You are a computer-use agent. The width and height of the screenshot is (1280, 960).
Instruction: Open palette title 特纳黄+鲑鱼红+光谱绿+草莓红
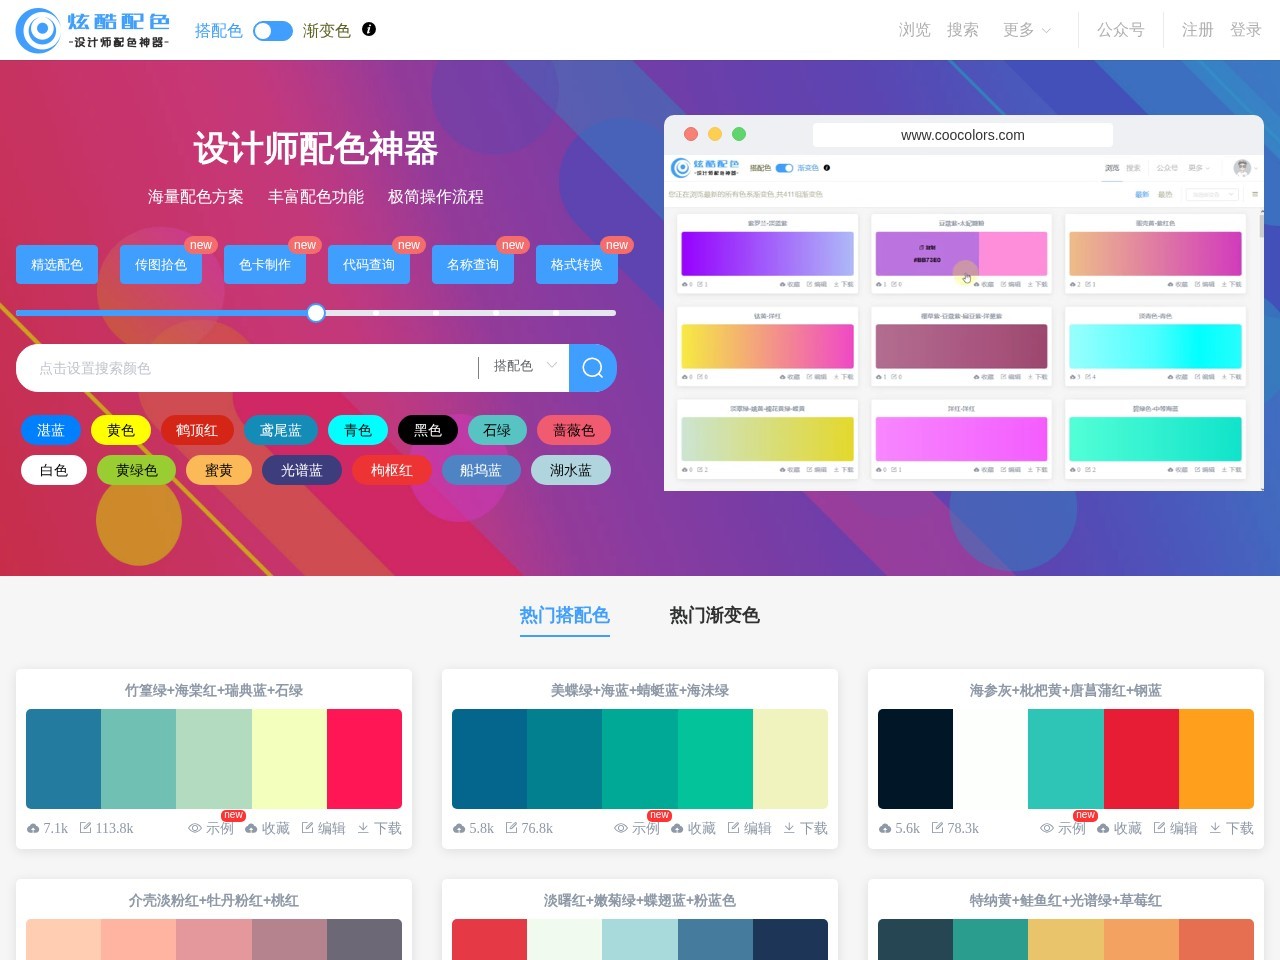(1066, 900)
